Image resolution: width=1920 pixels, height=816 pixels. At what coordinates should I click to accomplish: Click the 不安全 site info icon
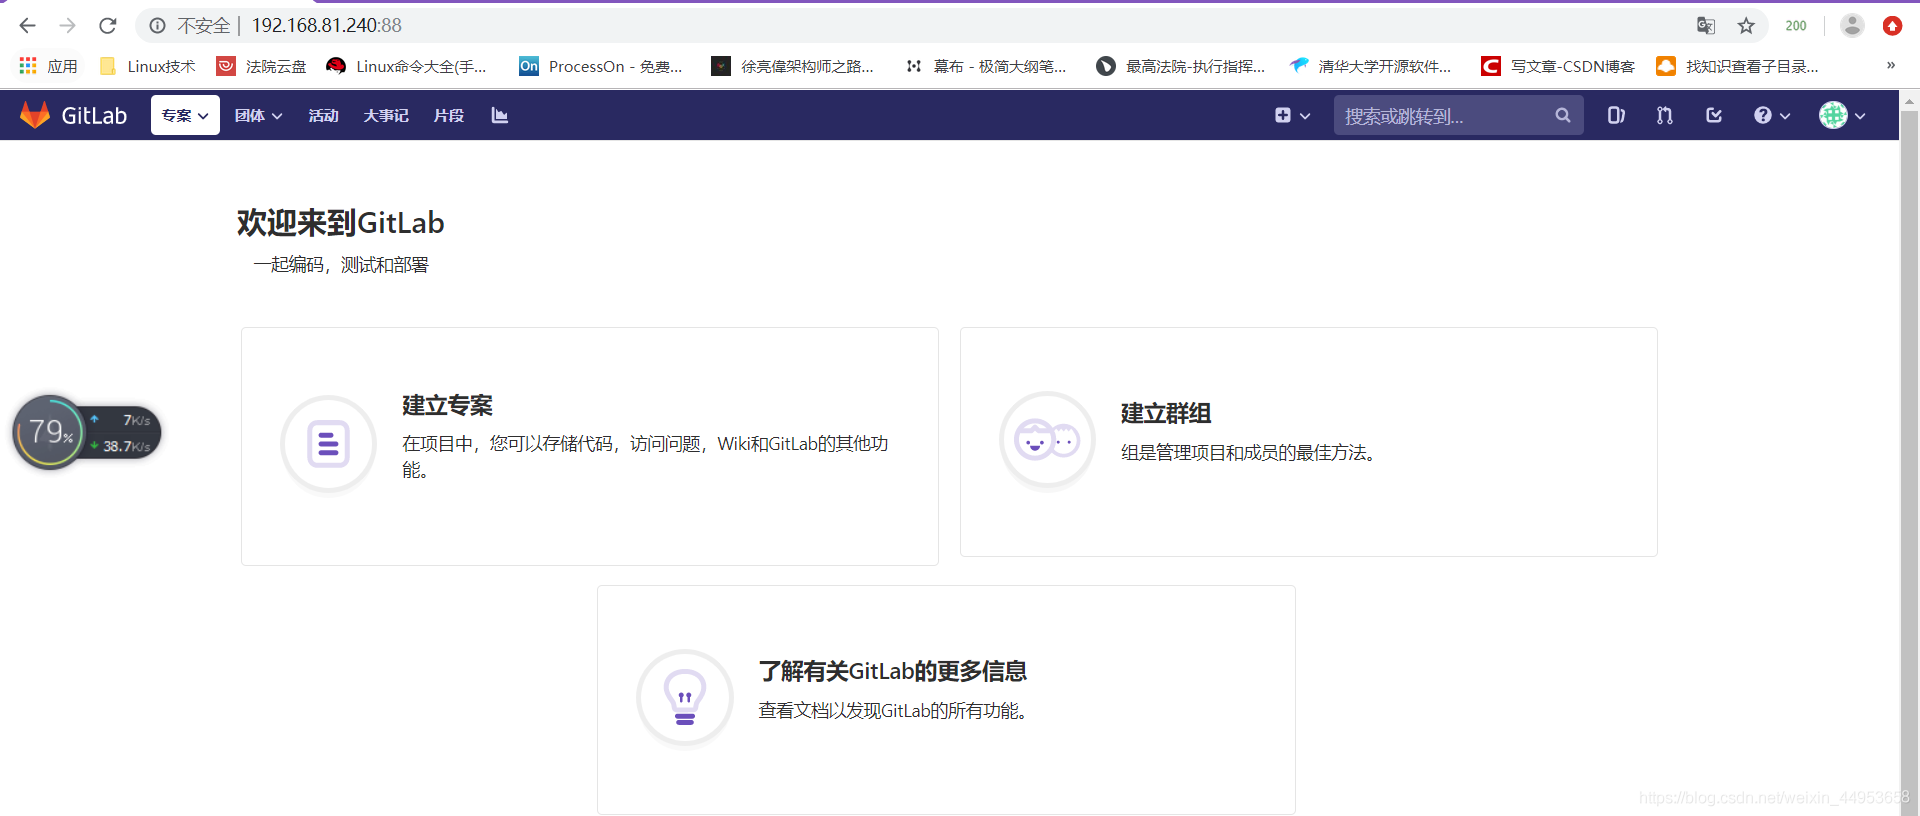157,26
